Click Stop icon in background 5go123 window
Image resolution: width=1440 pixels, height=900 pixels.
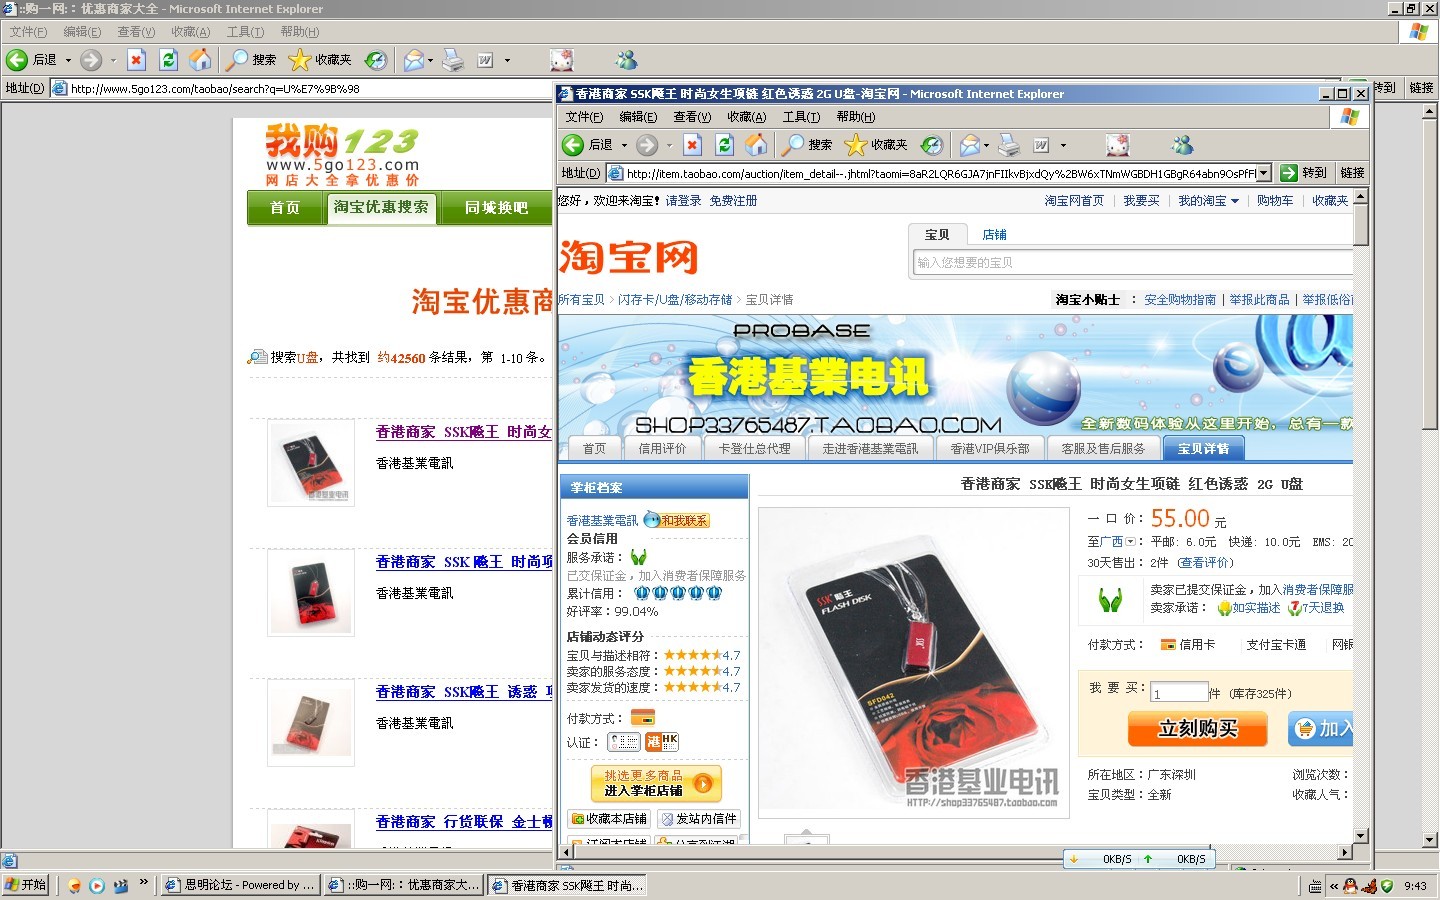137,60
